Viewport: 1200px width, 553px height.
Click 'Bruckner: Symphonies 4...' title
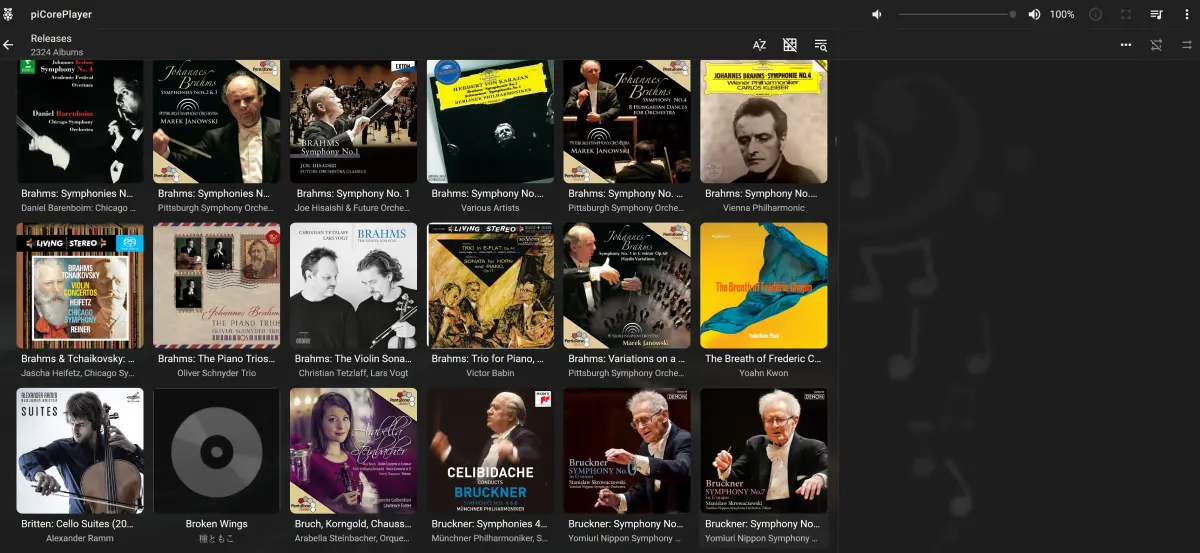pos(490,524)
